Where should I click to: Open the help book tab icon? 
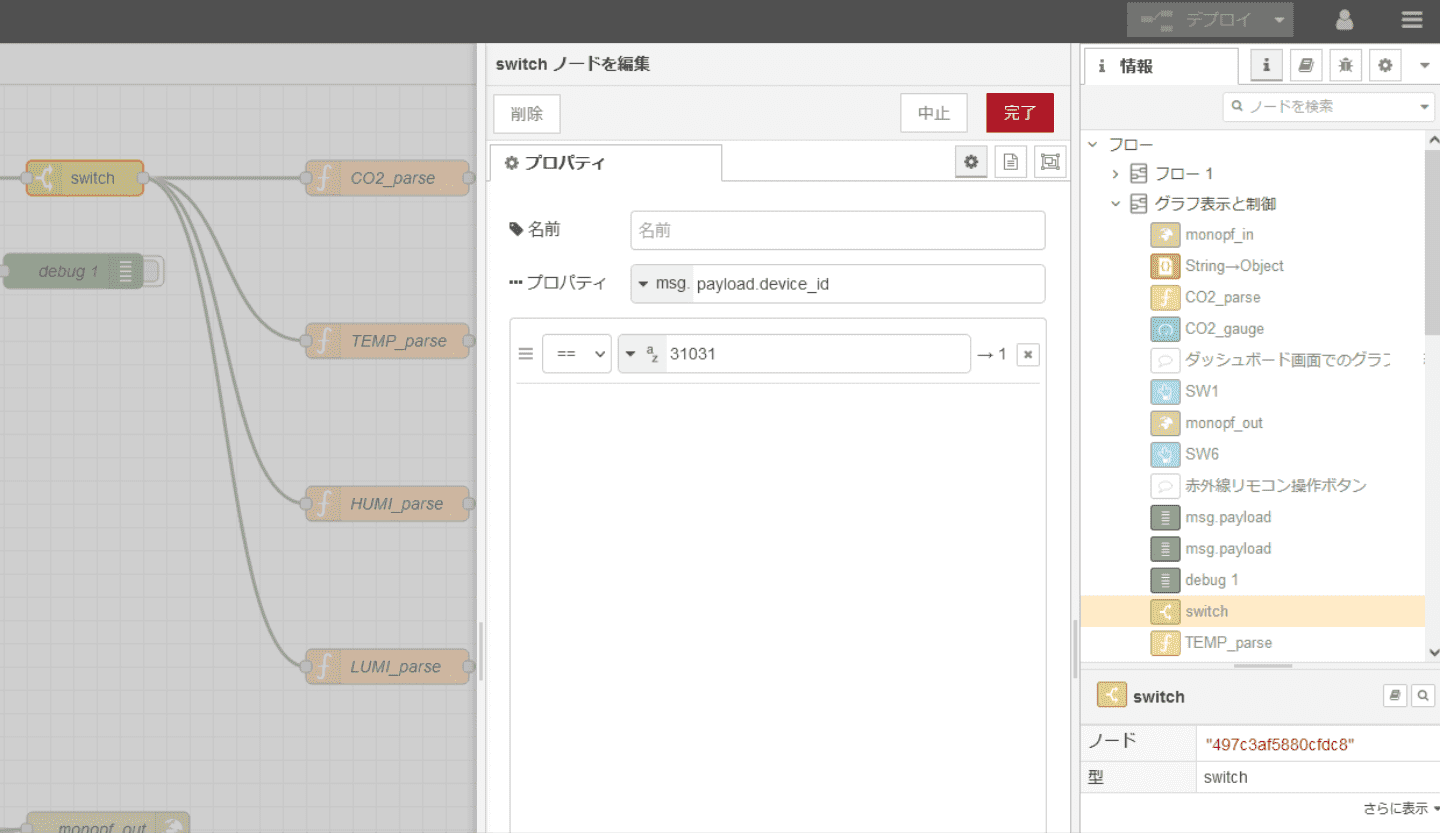pos(1305,66)
